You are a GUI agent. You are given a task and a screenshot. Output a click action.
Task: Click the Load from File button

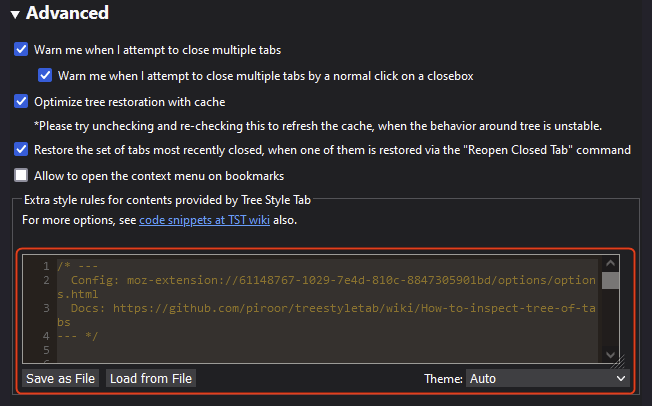point(151,379)
